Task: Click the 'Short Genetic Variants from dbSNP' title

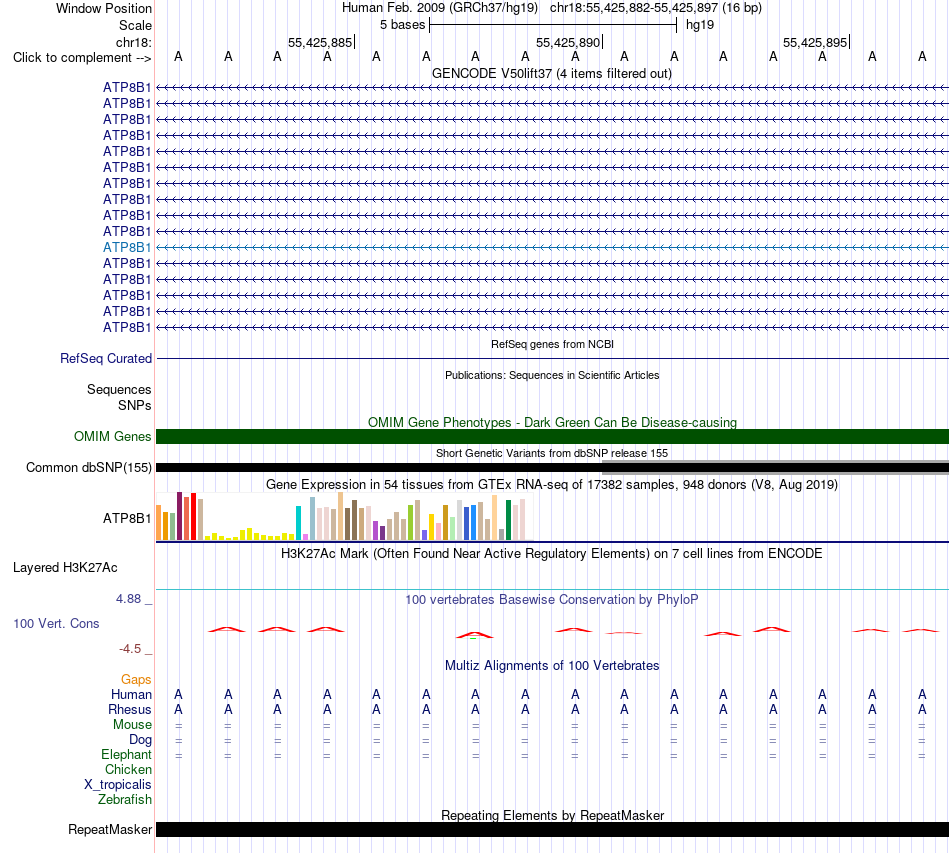Action: (552, 453)
